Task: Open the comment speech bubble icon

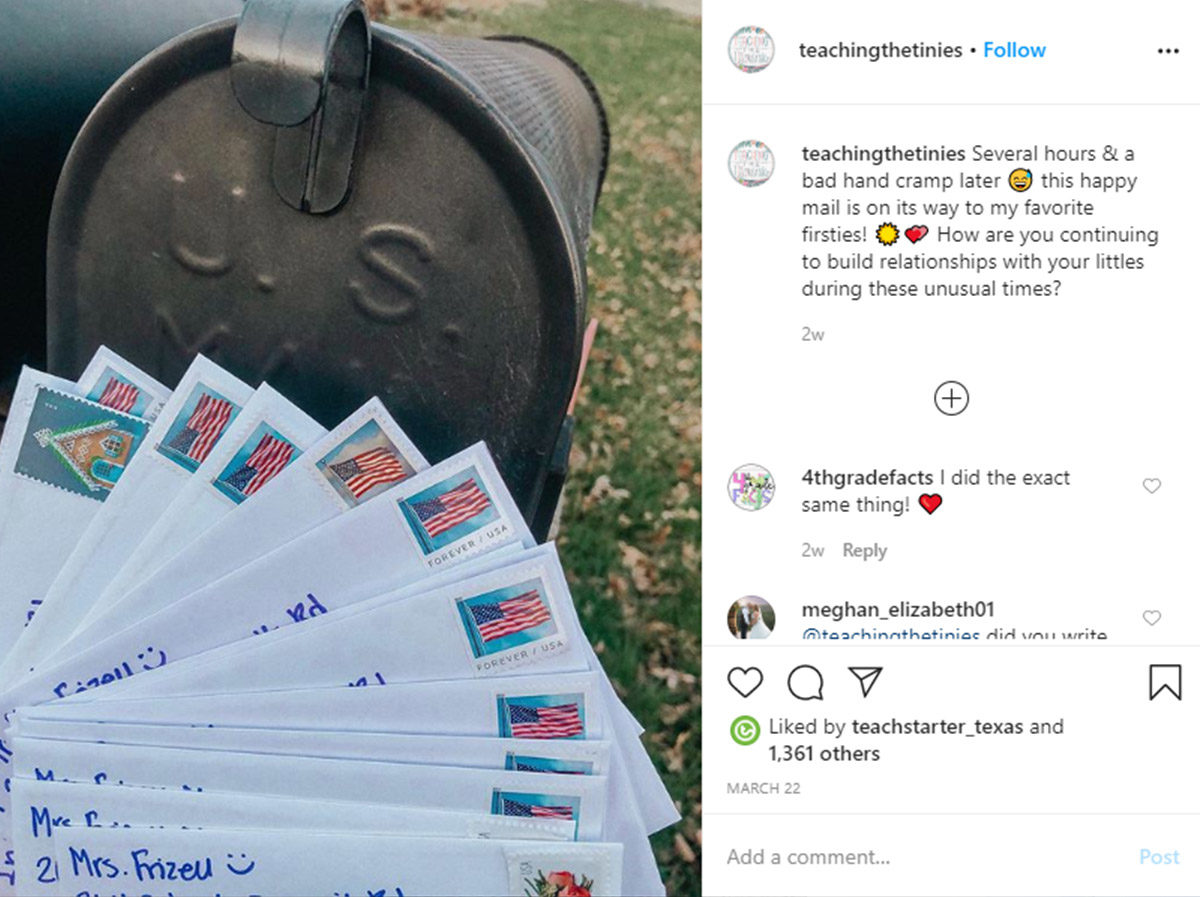Action: click(805, 682)
